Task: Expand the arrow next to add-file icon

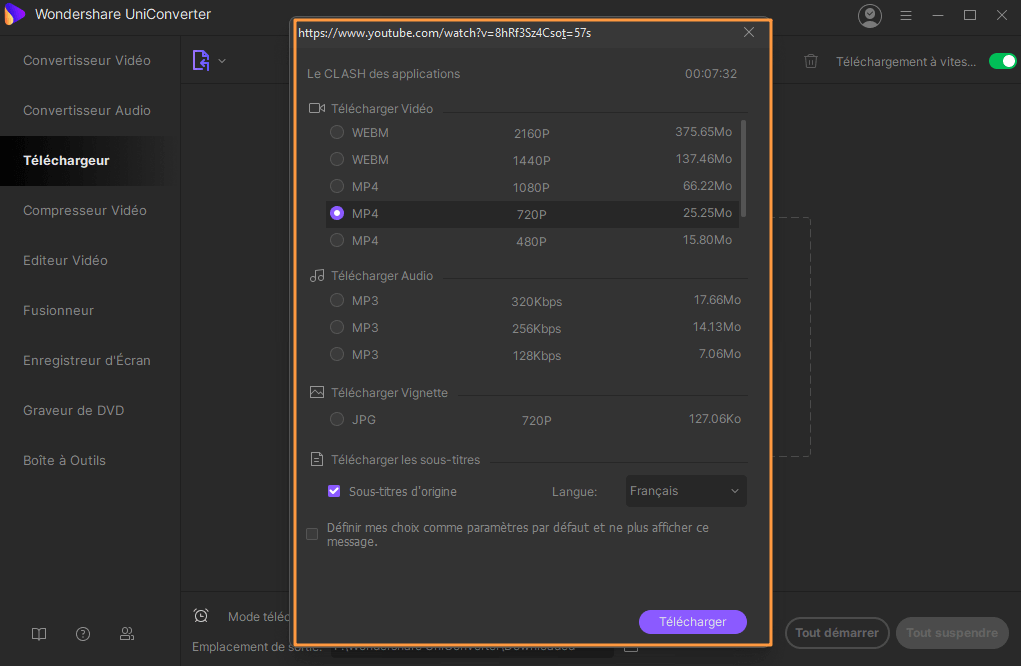Action: [x=222, y=61]
